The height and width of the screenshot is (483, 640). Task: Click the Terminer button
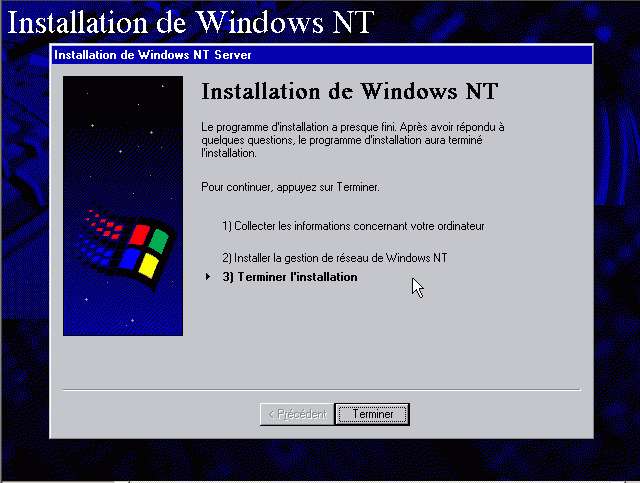tap(372, 414)
